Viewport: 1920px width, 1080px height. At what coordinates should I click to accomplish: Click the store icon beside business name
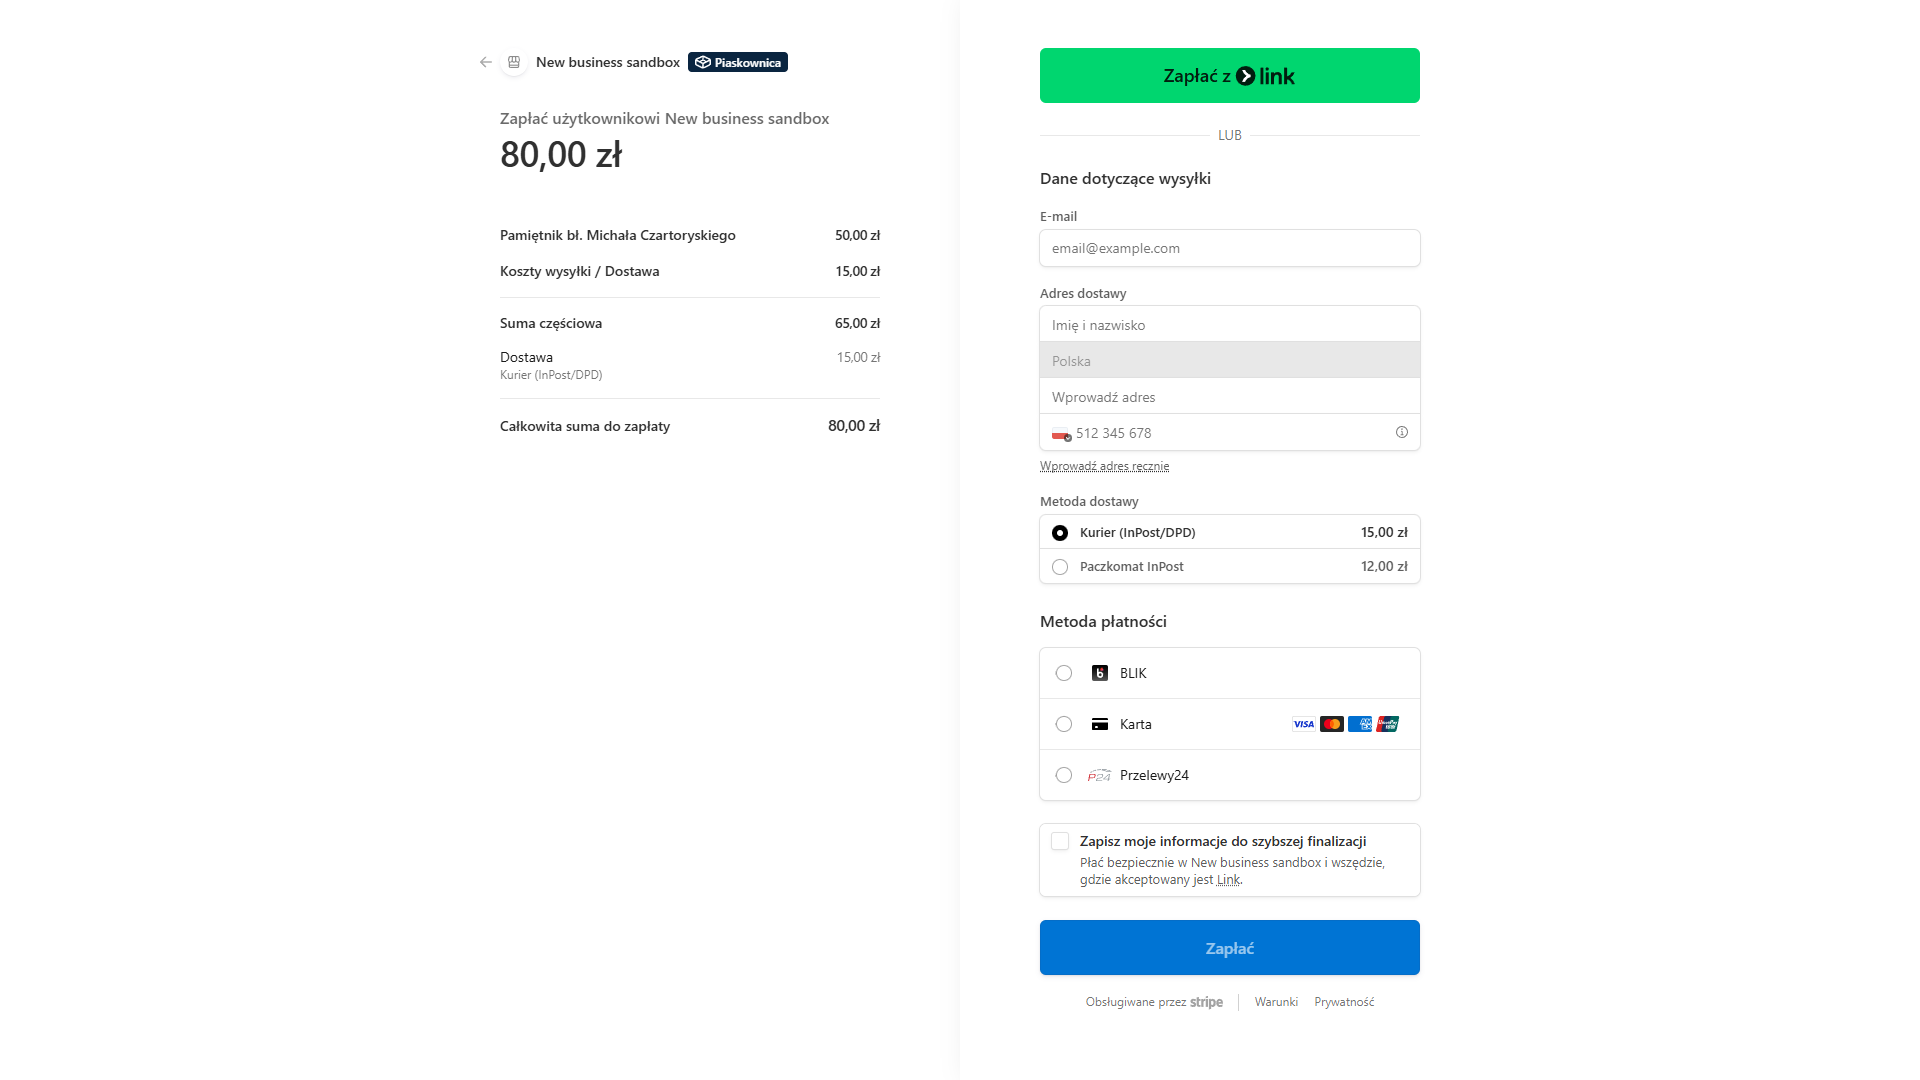[x=514, y=62]
